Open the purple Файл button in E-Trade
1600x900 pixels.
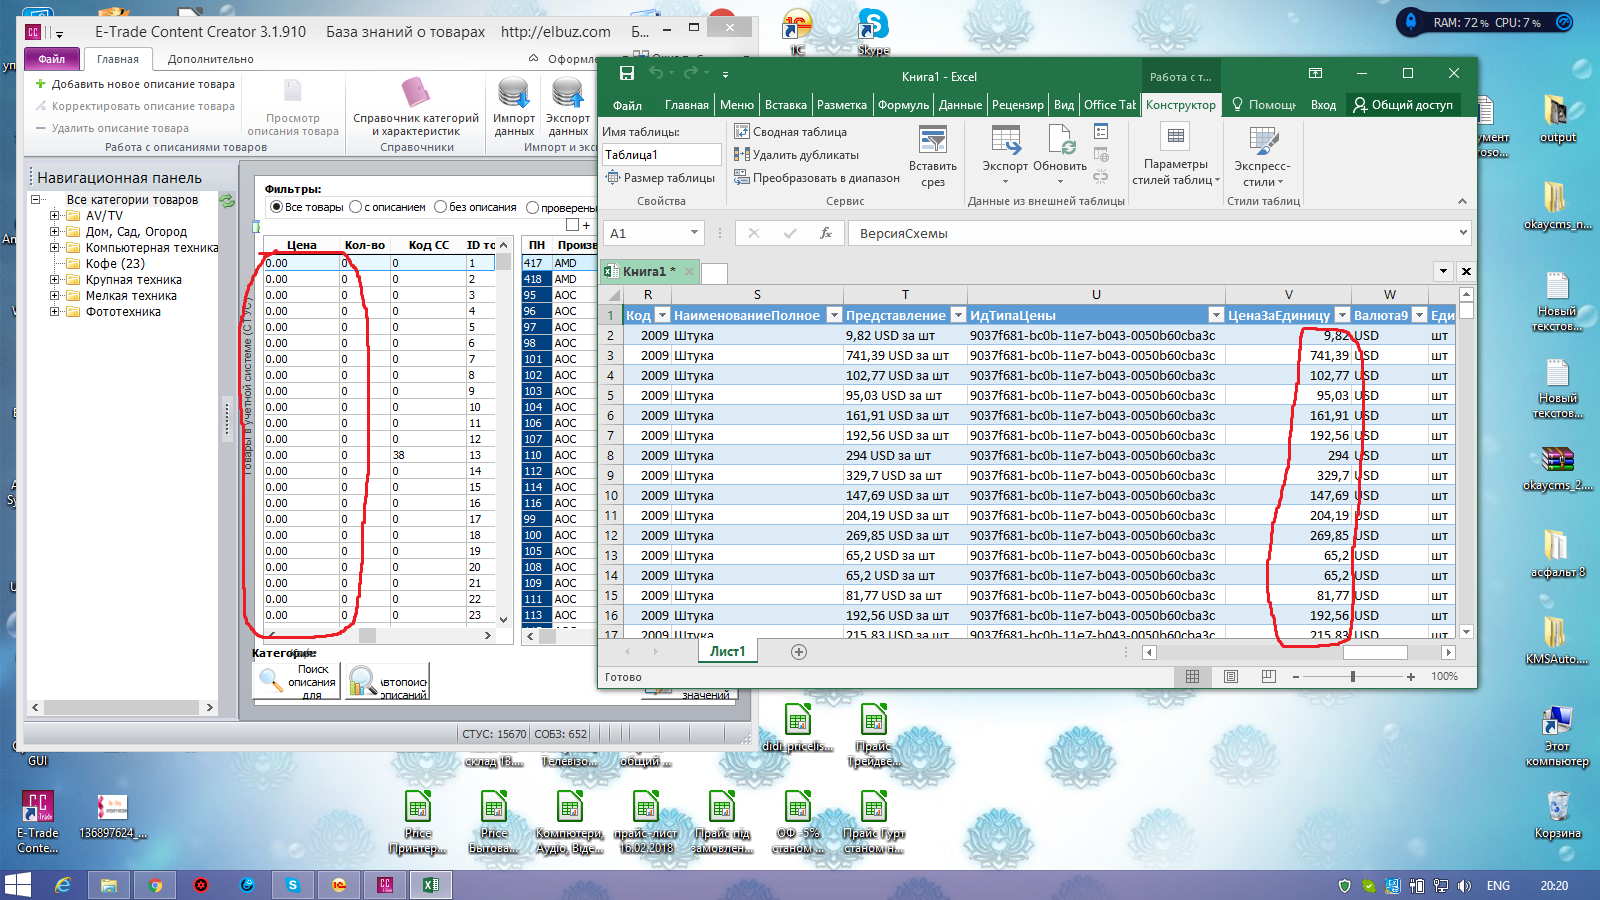point(51,59)
